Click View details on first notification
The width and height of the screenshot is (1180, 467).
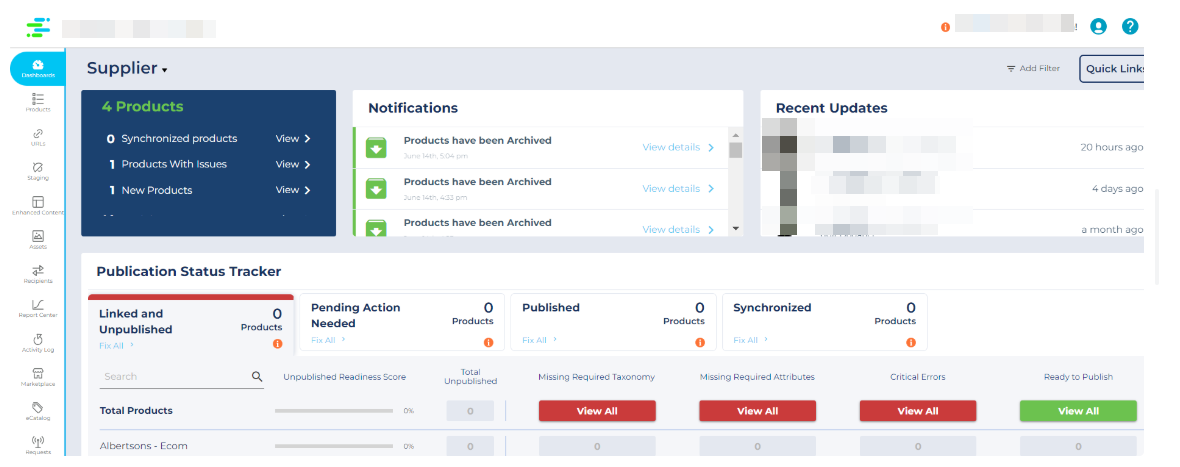678,147
